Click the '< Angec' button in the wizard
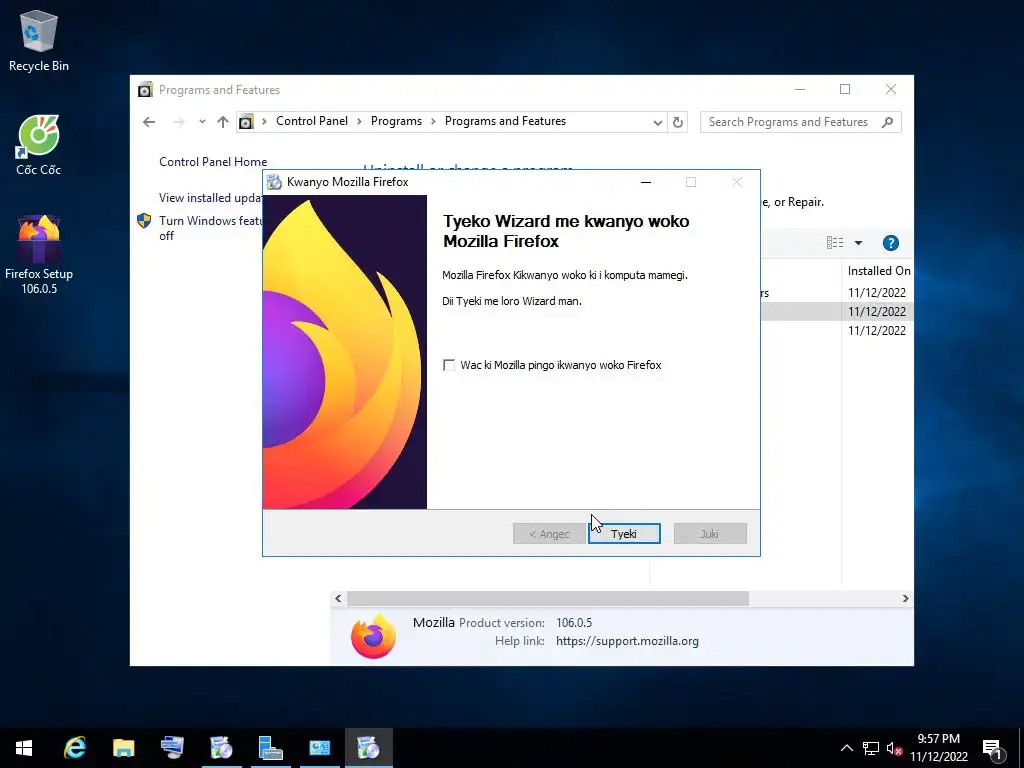 [x=549, y=534]
